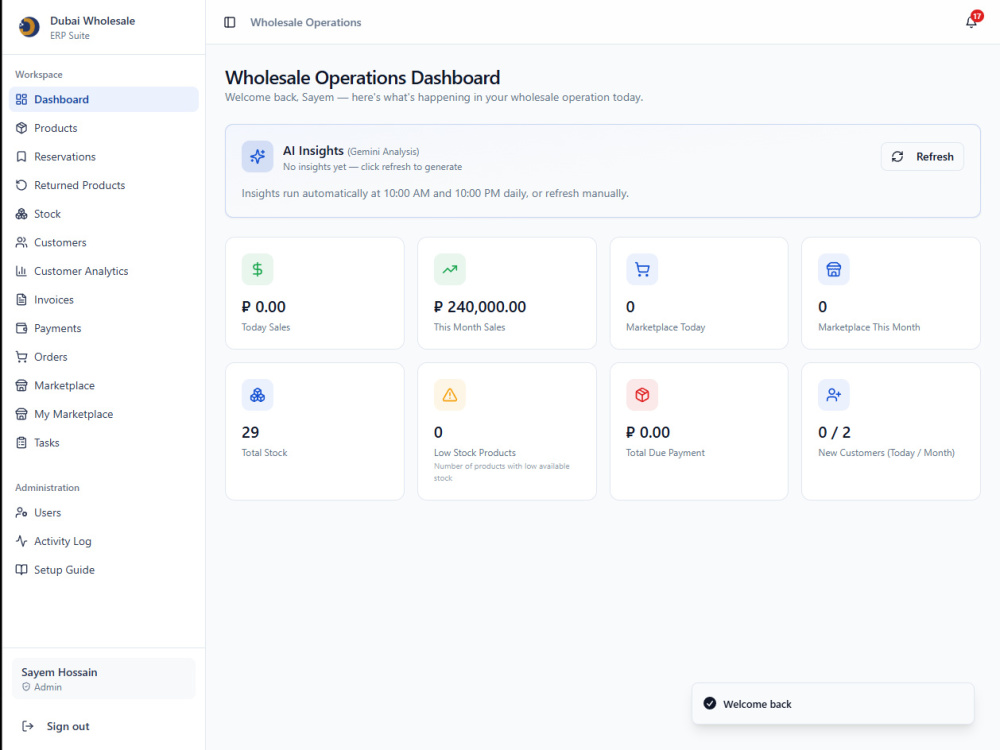
Task: Sign out of the ERP suite
Action: click(104, 726)
